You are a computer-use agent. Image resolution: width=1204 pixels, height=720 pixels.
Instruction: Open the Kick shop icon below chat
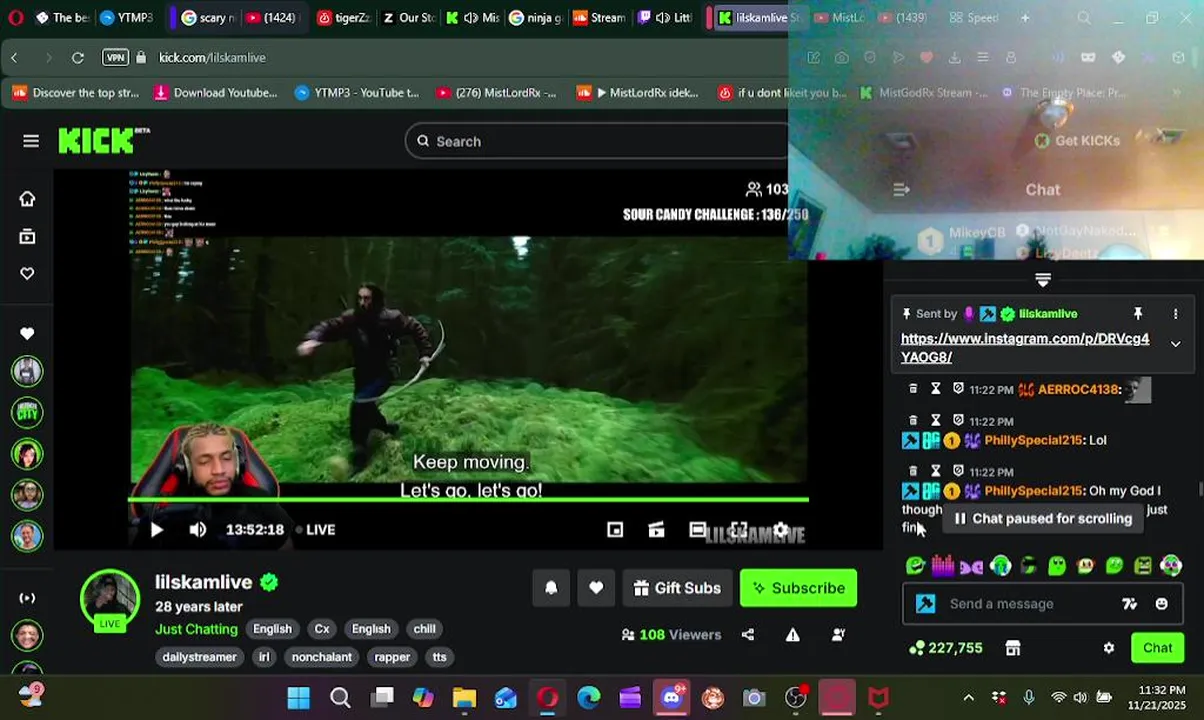pos(1013,648)
